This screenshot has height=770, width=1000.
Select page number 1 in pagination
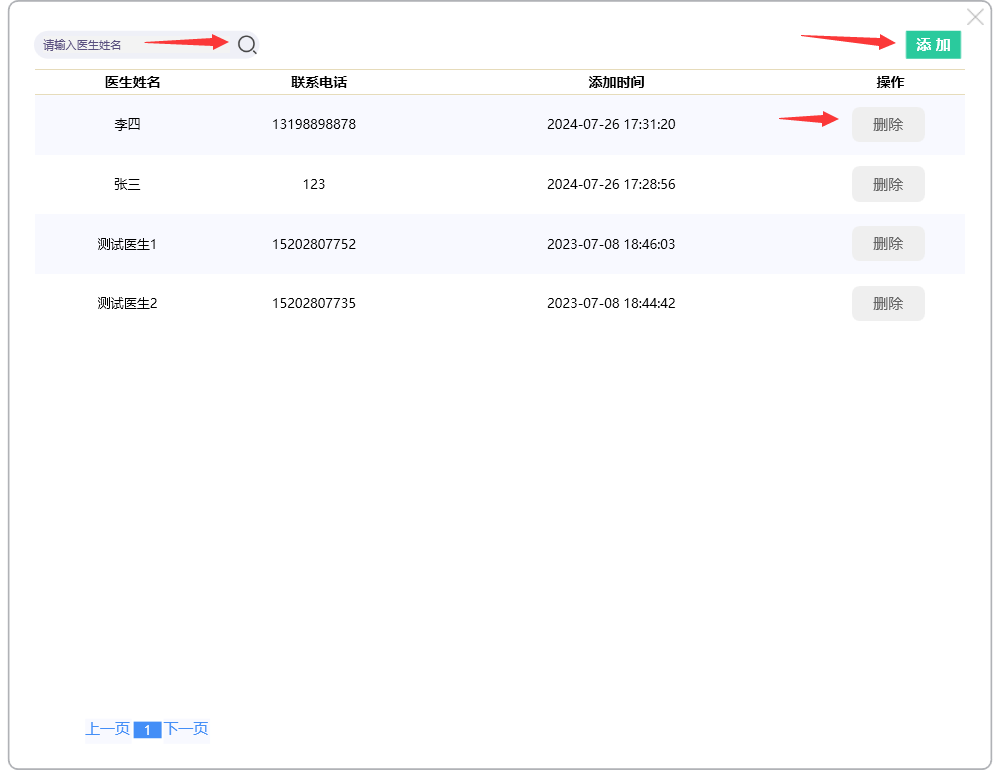pos(147,730)
